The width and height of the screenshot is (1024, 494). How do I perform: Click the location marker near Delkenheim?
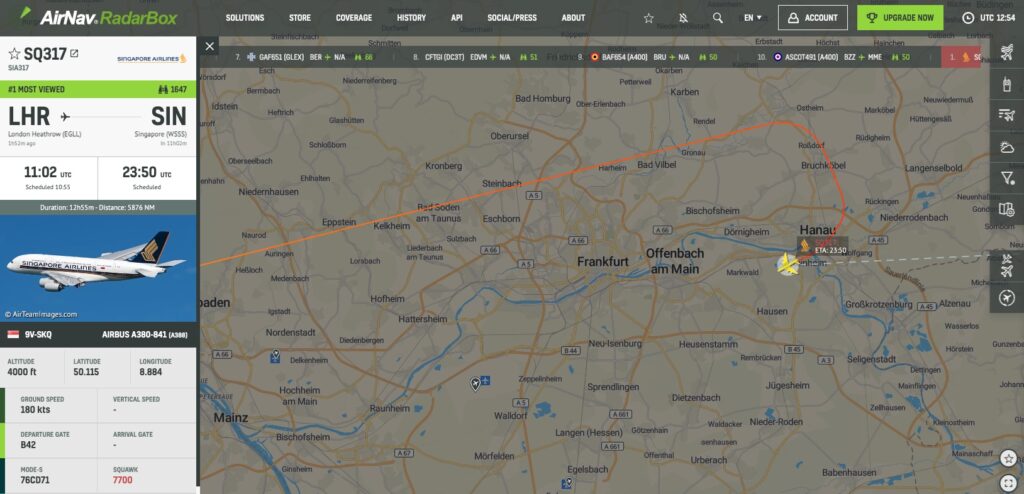click(x=276, y=356)
